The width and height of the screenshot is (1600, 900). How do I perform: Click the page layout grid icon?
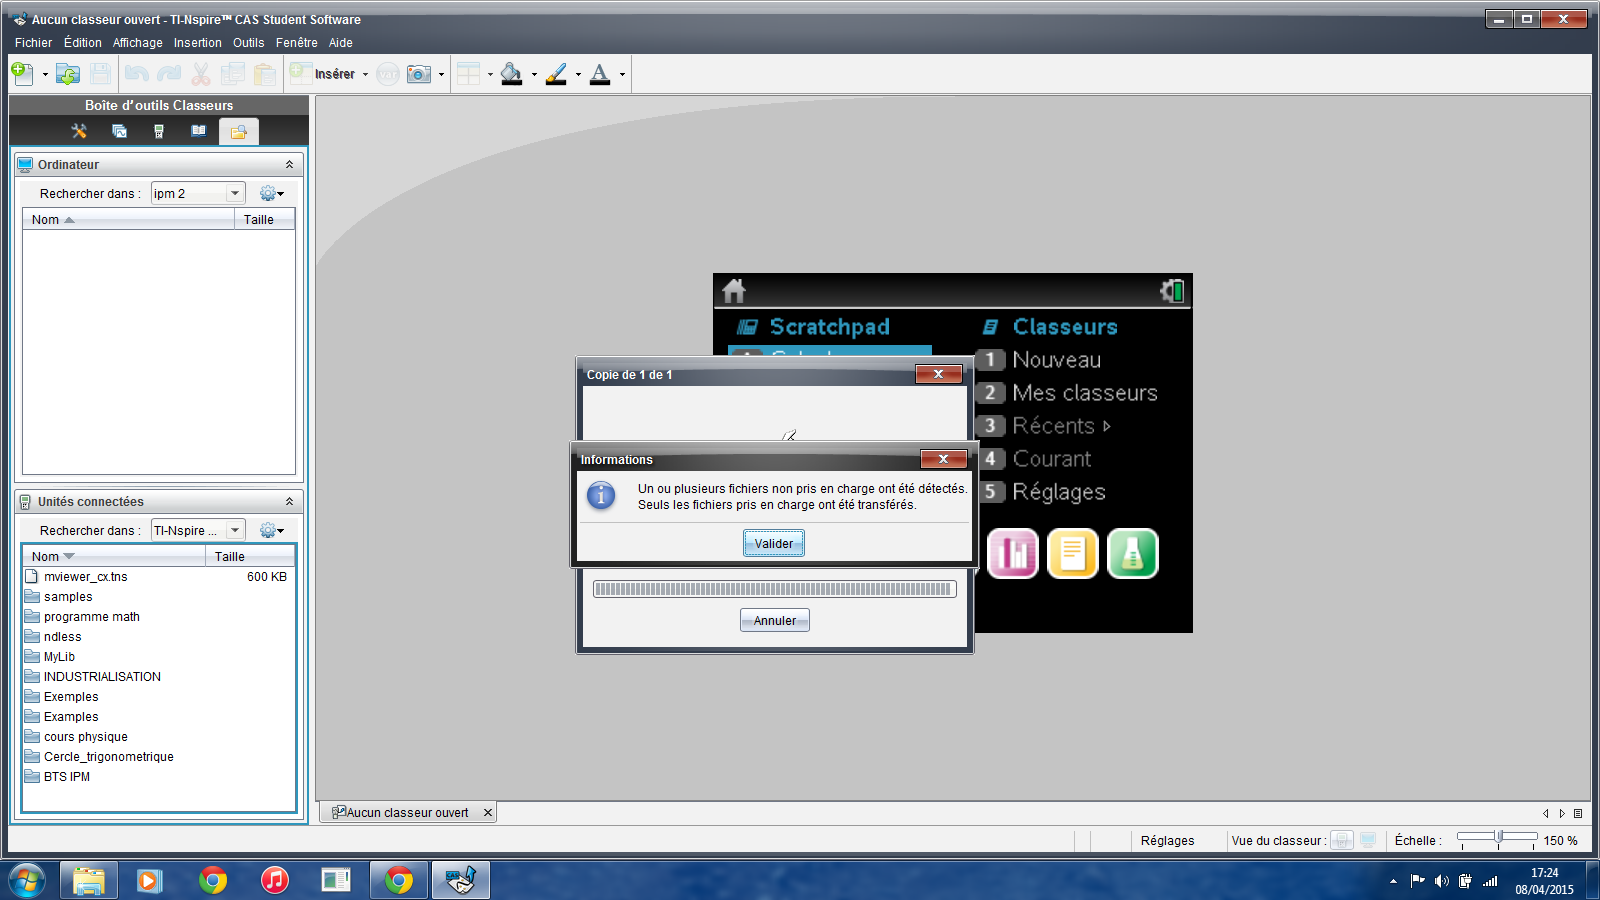(x=468, y=73)
